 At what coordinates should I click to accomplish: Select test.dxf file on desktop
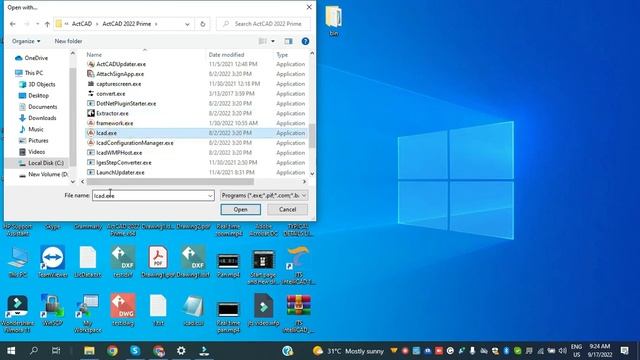coord(123,262)
